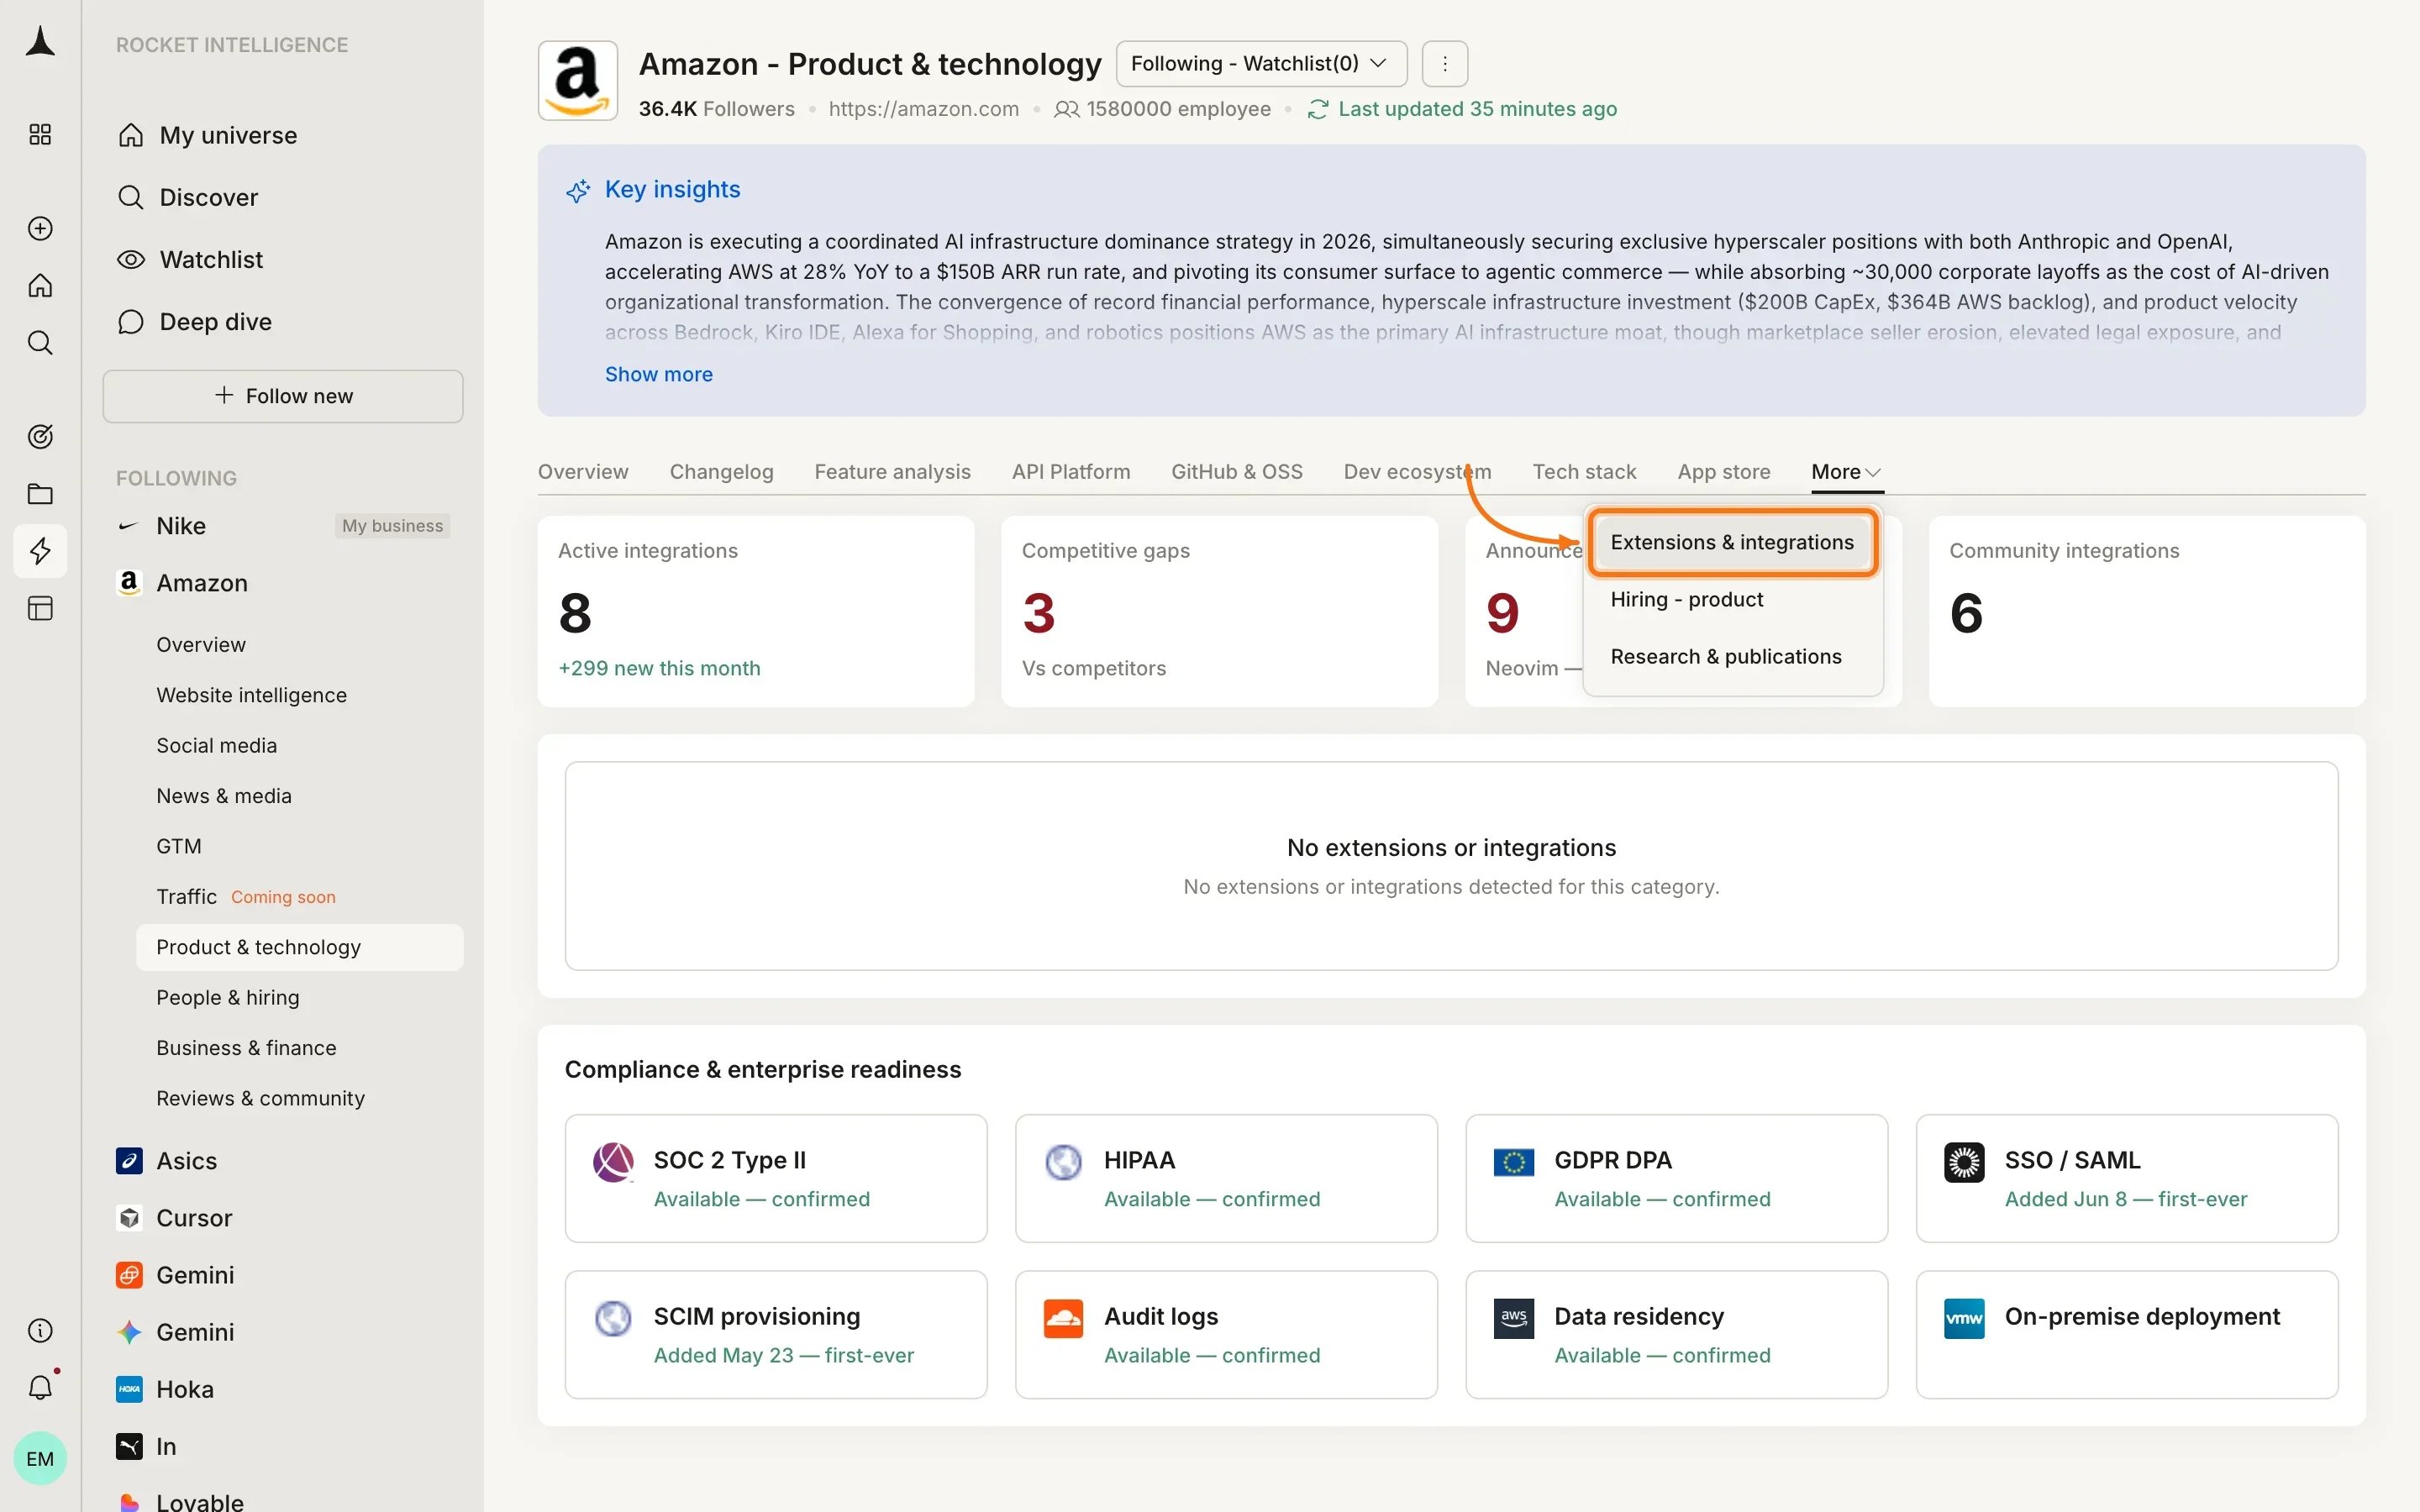Click the Amazon logo in page header
Viewport: 2420px width, 1512px height.
pos(578,81)
